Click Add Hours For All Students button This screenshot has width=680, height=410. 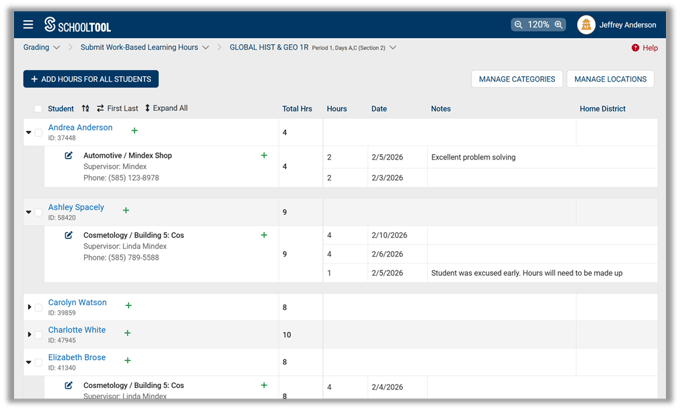(91, 79)
